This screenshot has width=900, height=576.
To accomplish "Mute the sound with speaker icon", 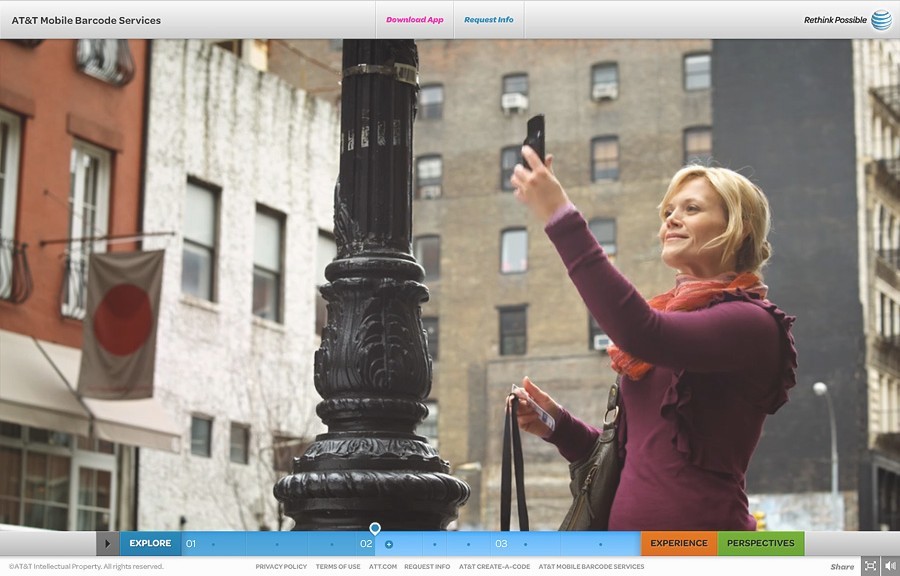I will click(889, 566).
